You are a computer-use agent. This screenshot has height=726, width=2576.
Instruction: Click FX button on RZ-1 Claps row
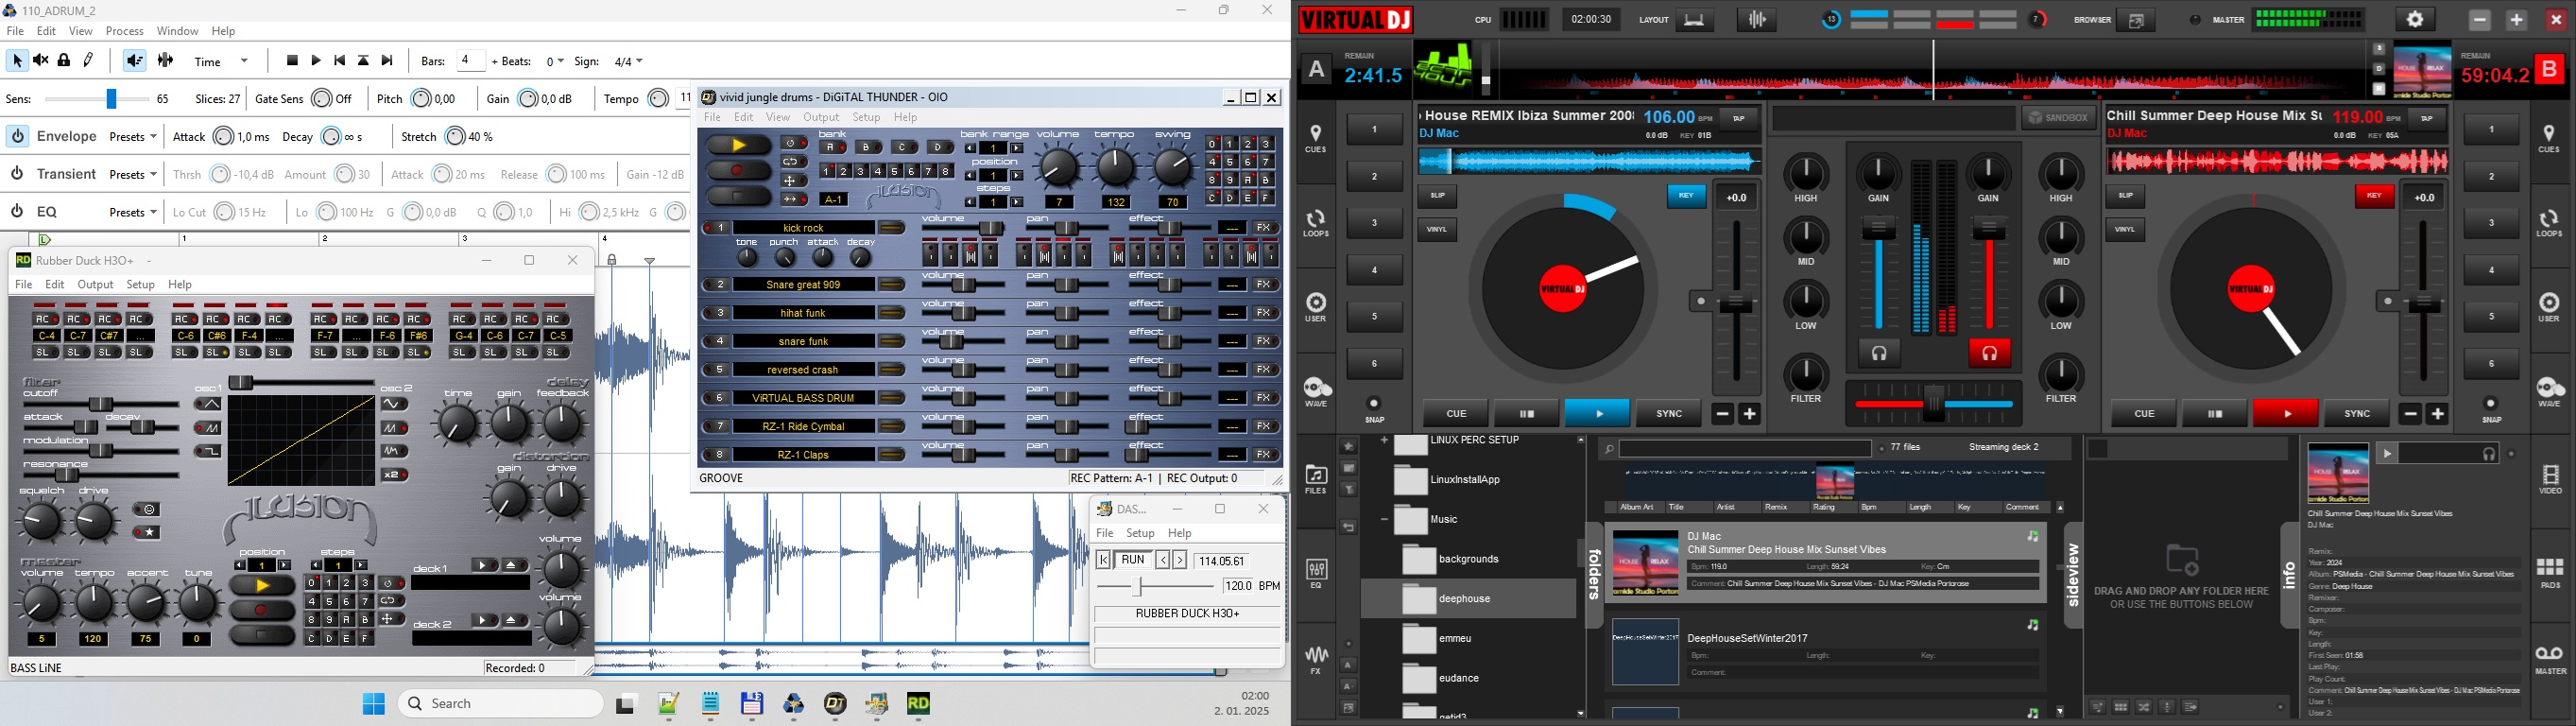point(1264,455)
